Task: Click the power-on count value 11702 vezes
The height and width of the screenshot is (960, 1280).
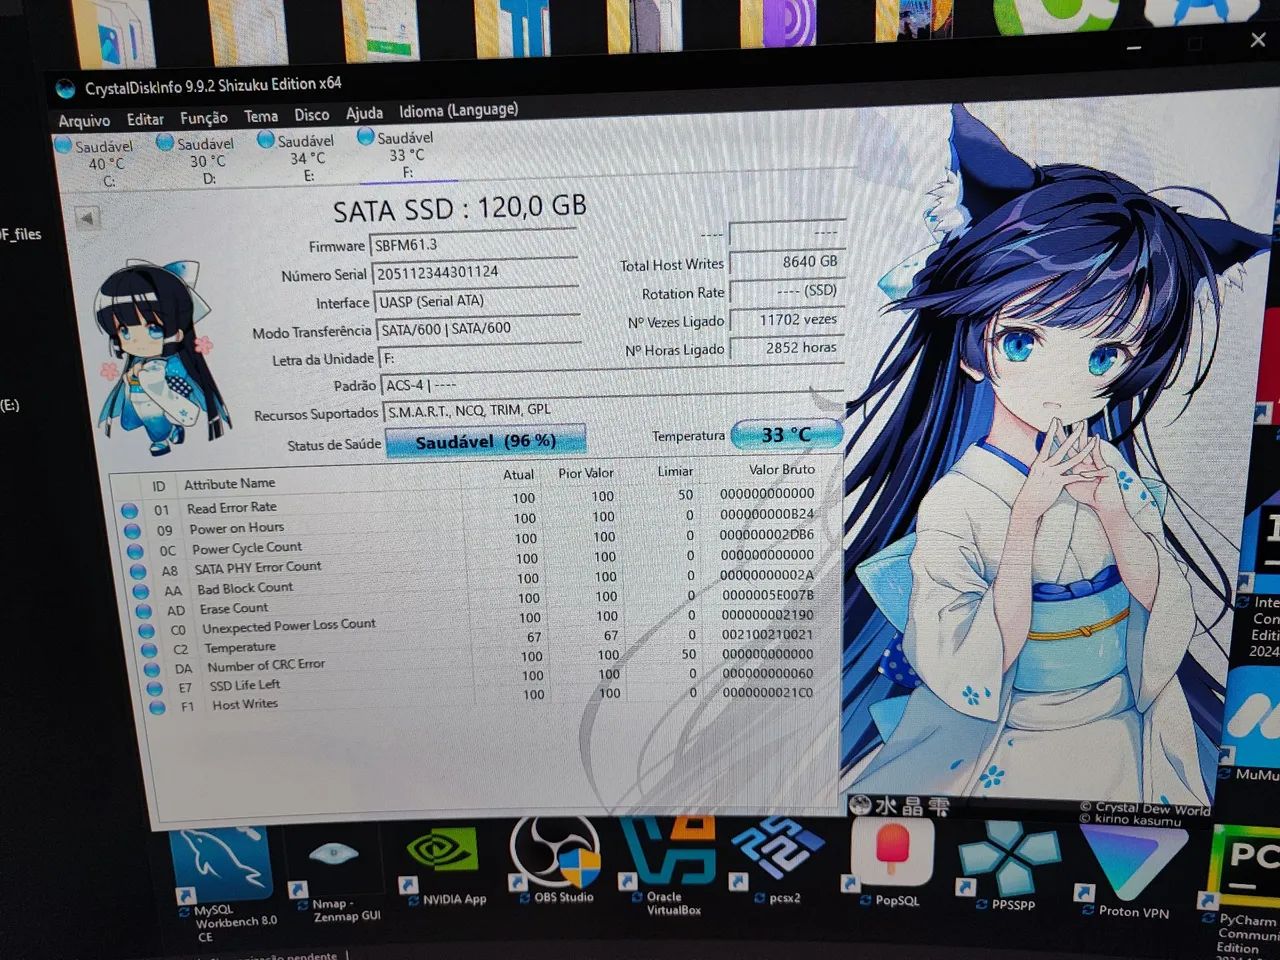Action: click(x=787, y=320)
